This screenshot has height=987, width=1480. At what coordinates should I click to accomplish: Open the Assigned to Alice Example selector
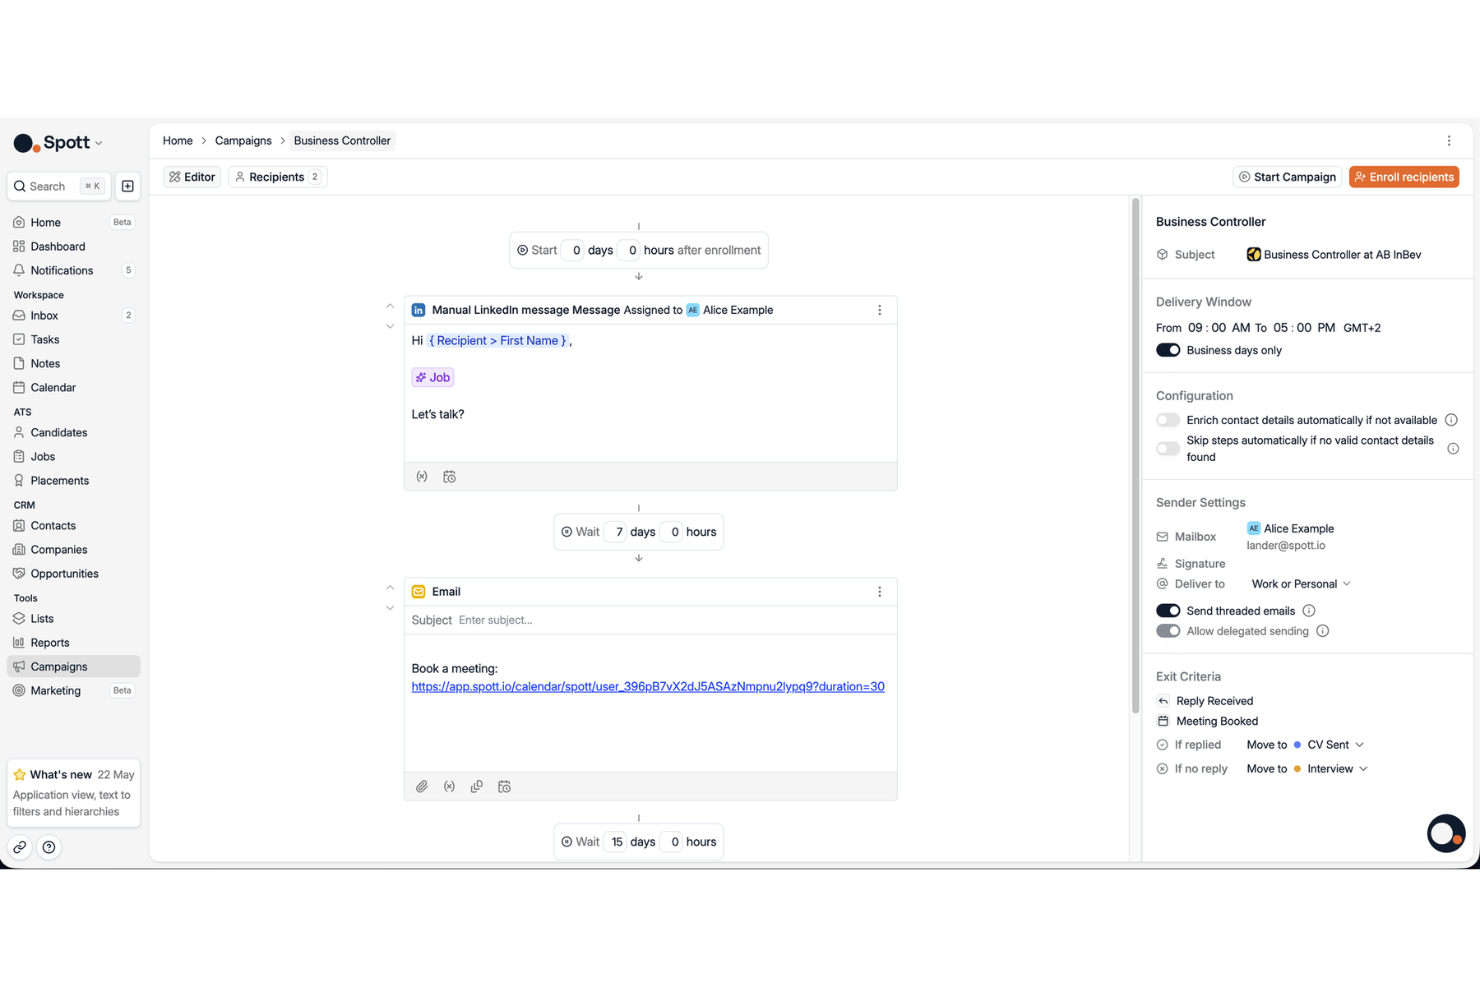[x=729, y=310]
